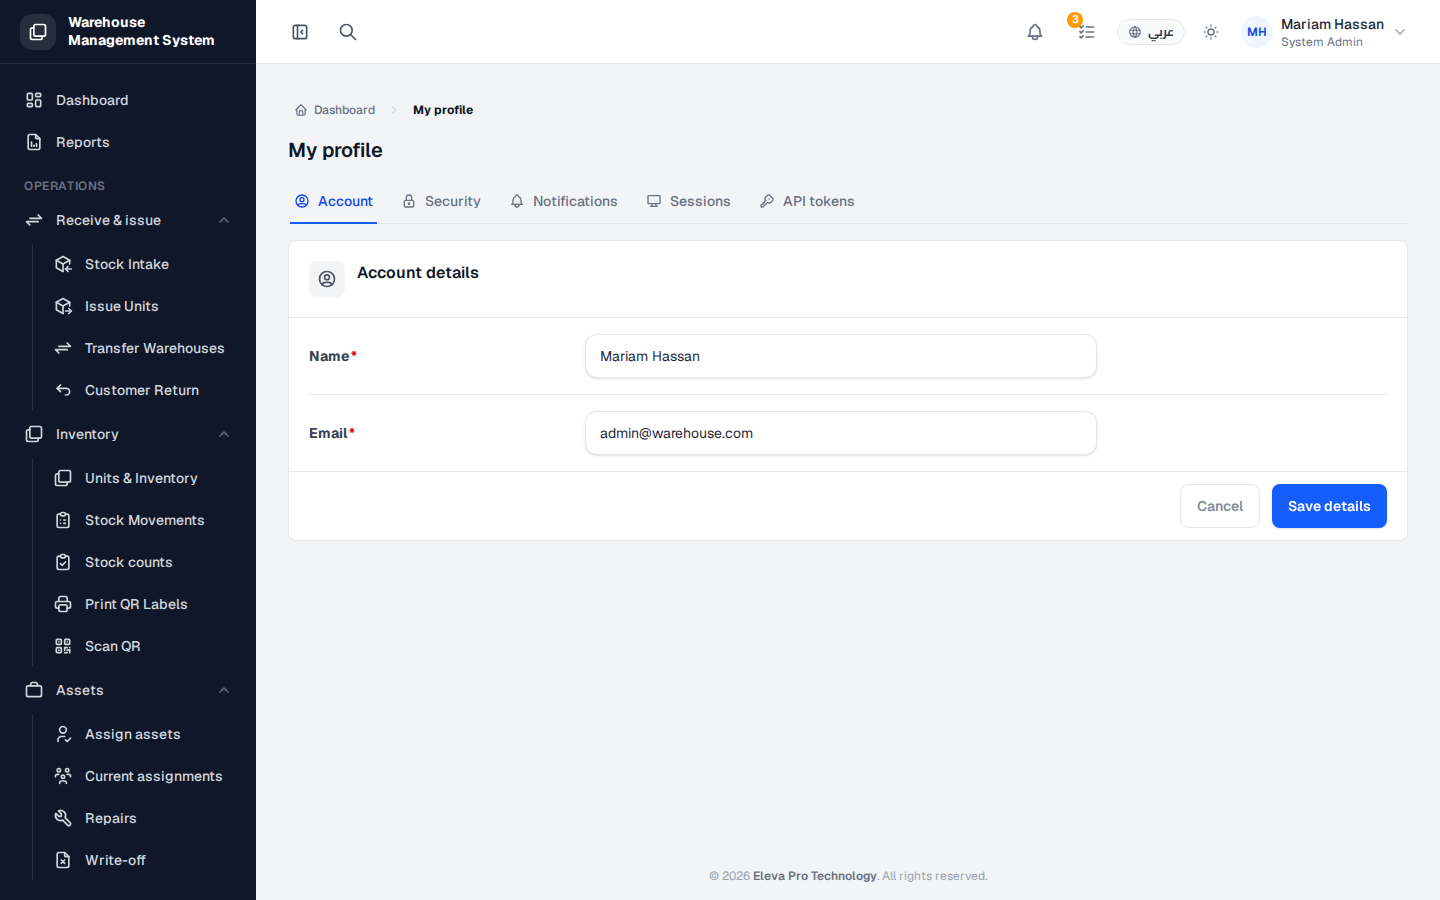Click the Email input field

point(841,433)
